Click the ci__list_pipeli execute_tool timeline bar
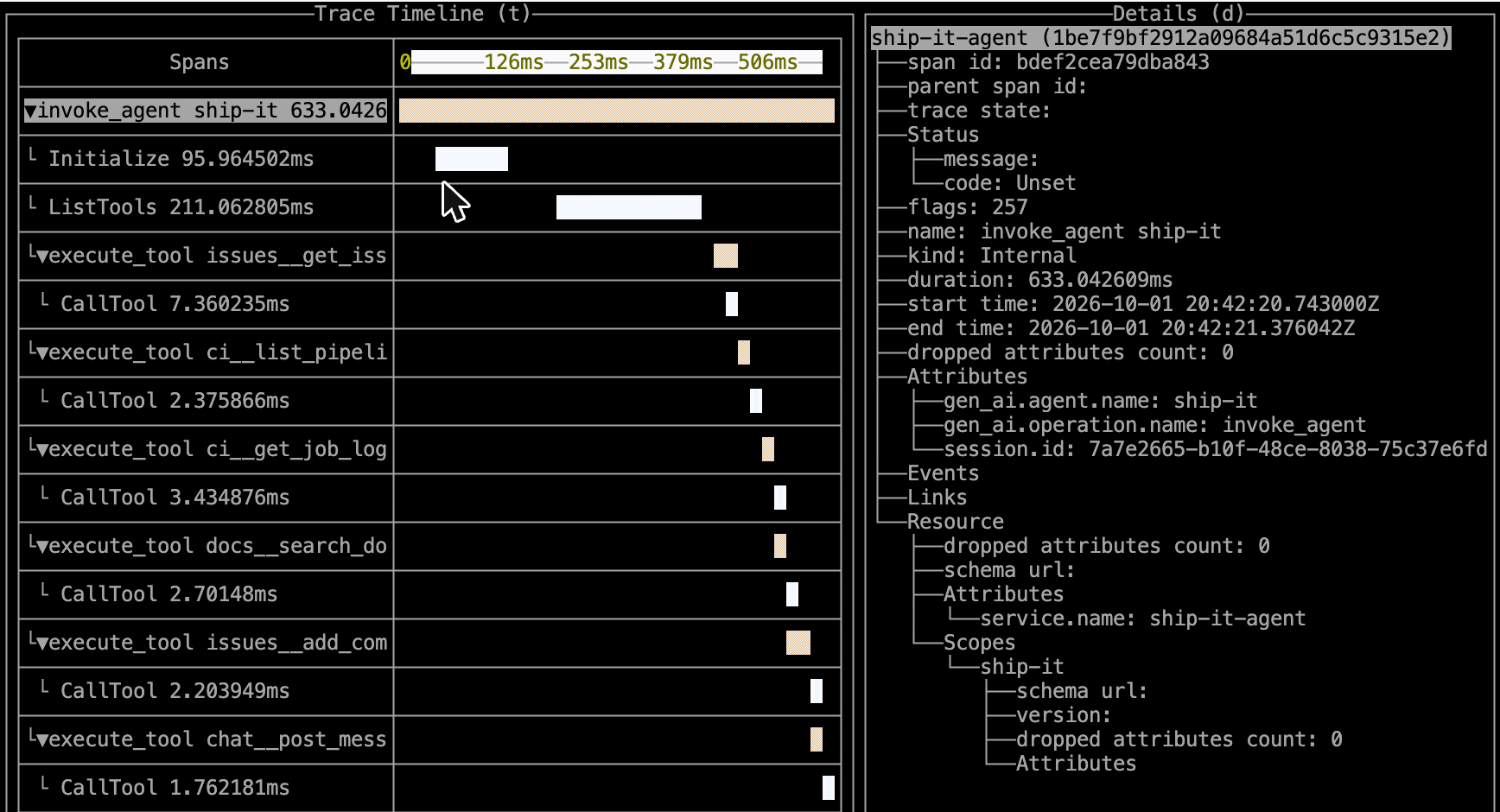 pos(744,353)
